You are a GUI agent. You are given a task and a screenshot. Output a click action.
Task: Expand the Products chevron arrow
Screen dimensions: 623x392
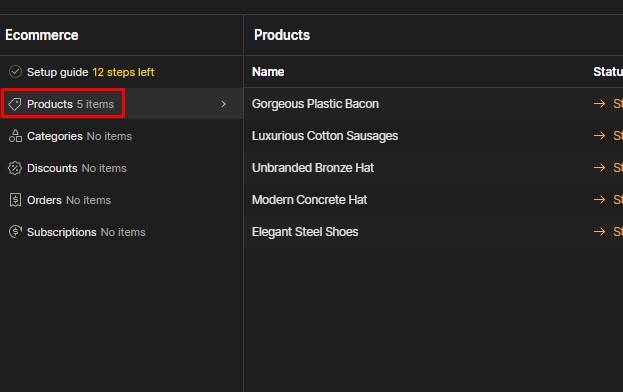pyautogui.click(x=223, y=104)
